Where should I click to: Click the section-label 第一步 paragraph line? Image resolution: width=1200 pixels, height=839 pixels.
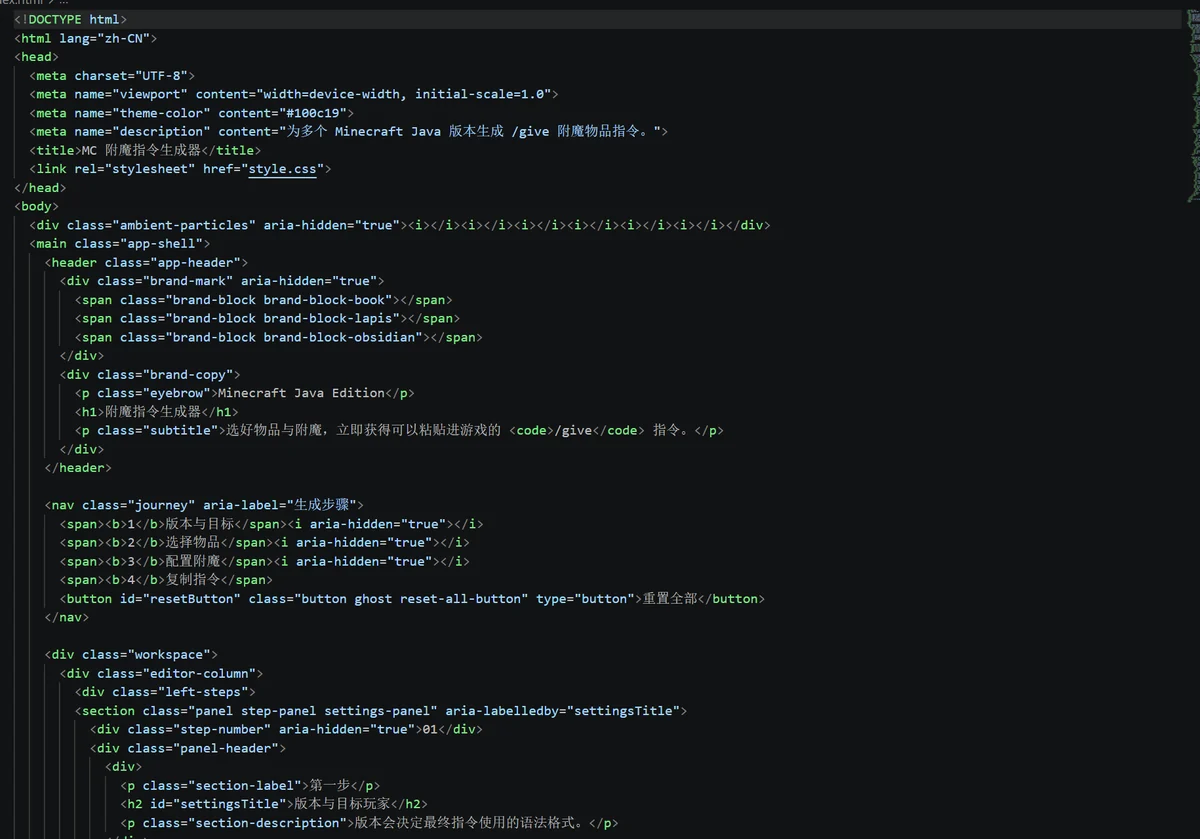pos(249,785)
